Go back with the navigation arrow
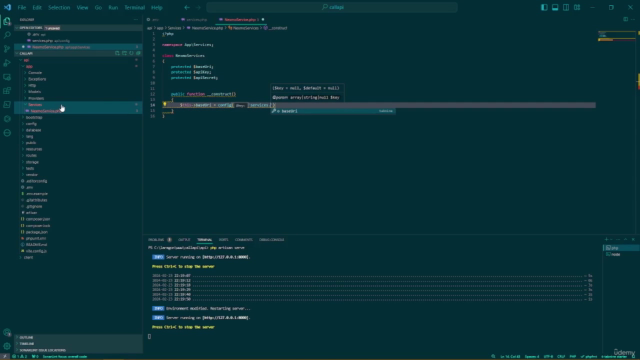 pos(187,7)
